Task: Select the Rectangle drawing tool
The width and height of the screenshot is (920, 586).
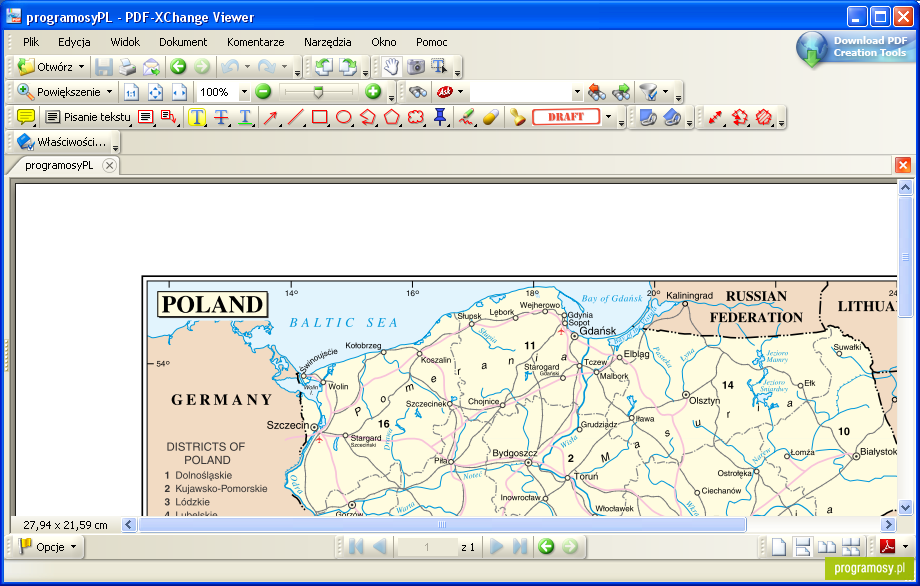Action: [x=320, y=117]
